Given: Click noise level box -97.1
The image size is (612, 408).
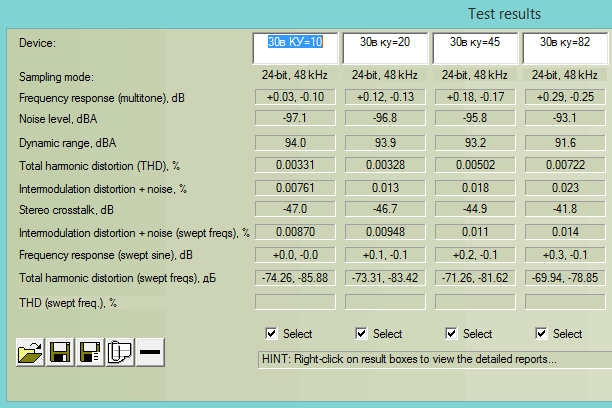Looking at the screenshot, I should [295, 118].
